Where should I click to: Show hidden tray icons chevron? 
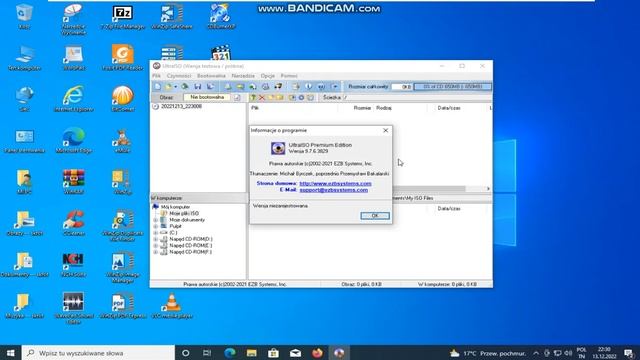click(536, 353)
